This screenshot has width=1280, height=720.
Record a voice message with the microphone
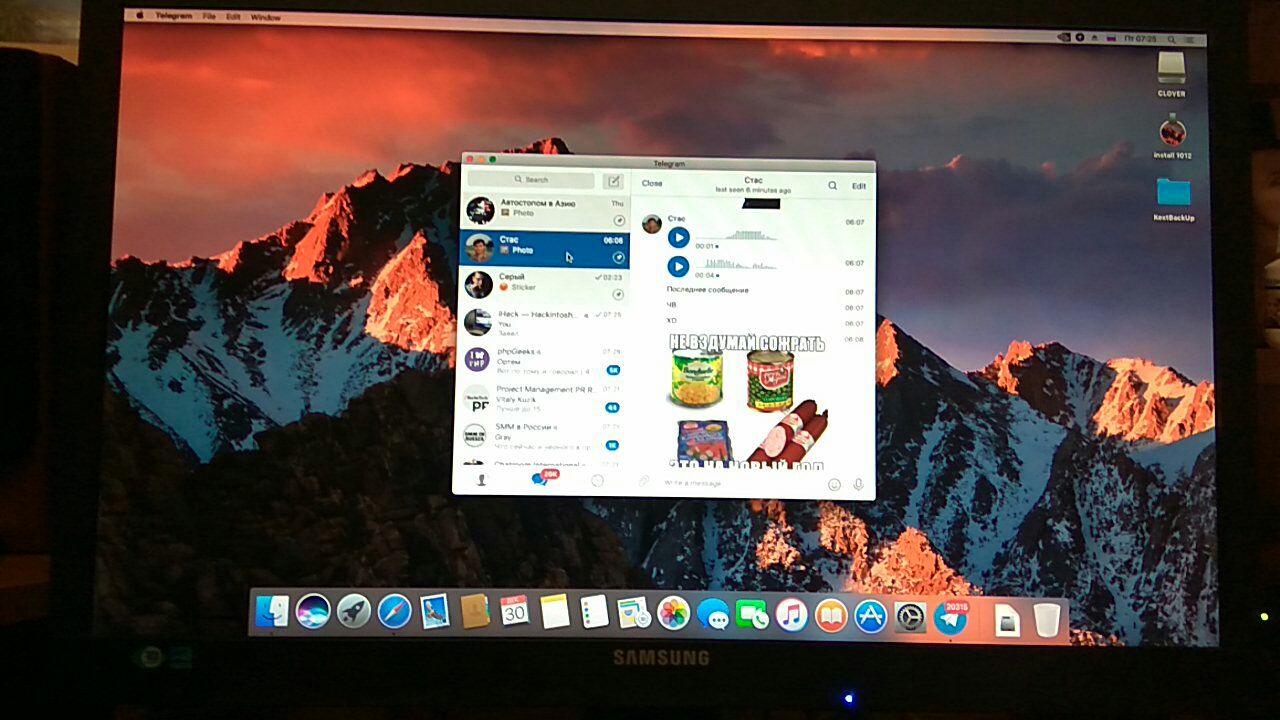click(x=858, y=484)
